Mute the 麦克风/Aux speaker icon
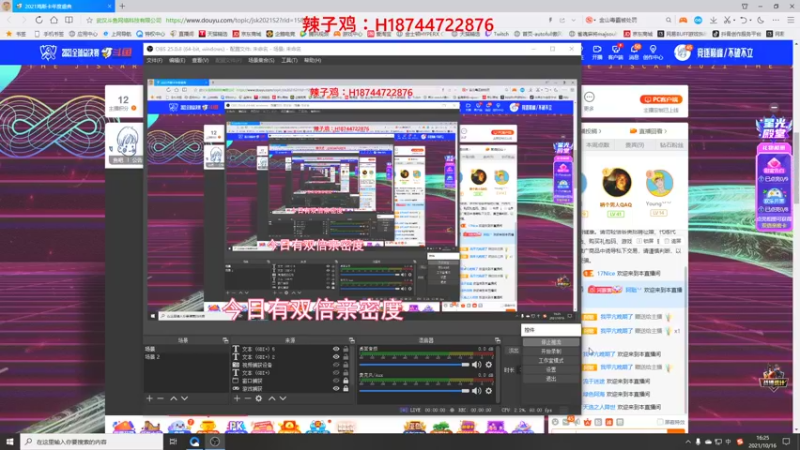This screenshot has width=800, height=450. (477, 391)
